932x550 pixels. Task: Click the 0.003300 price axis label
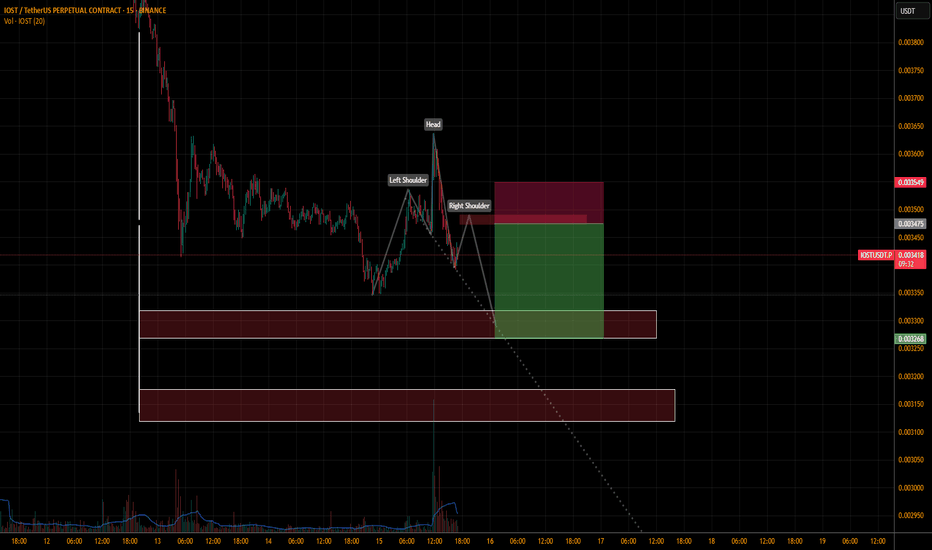[911, 320]
